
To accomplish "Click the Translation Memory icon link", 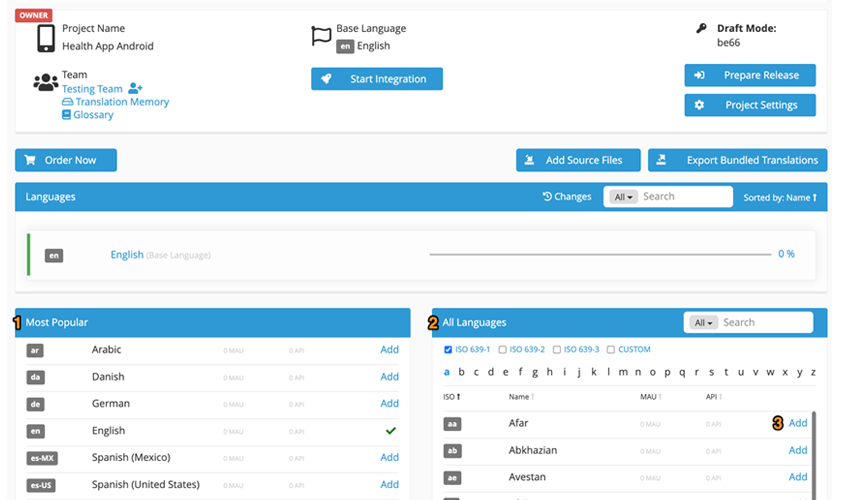I will [x=67, y=102].
